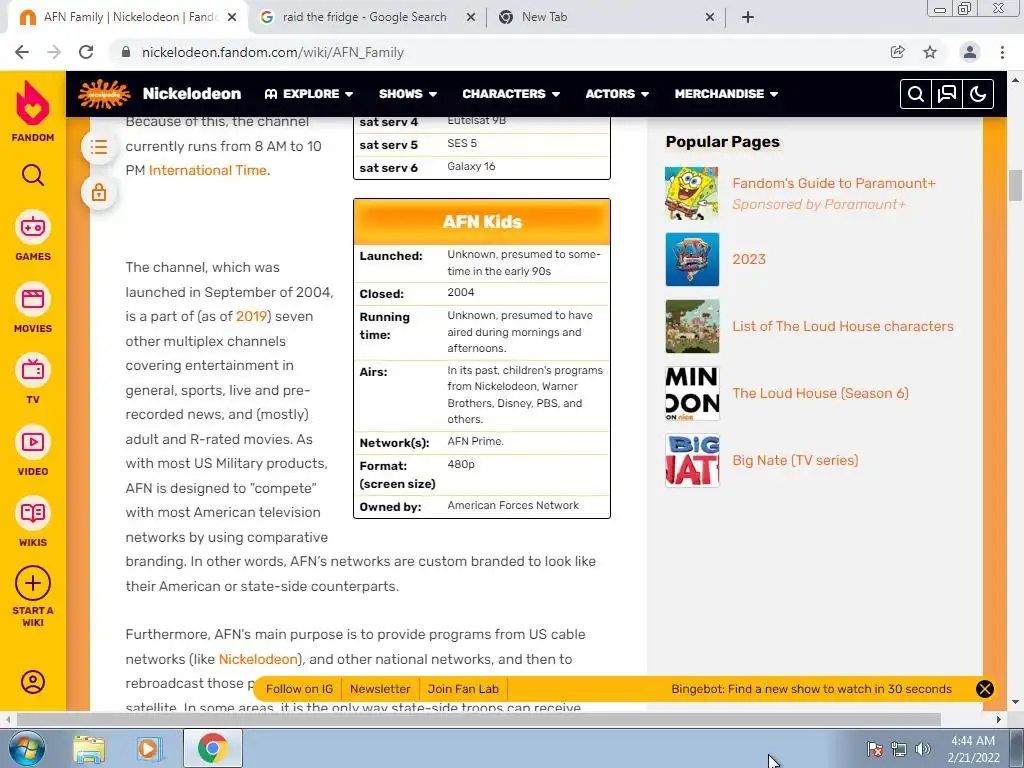Expand the Merchandise dropdown menu

(x=726, y=94)
